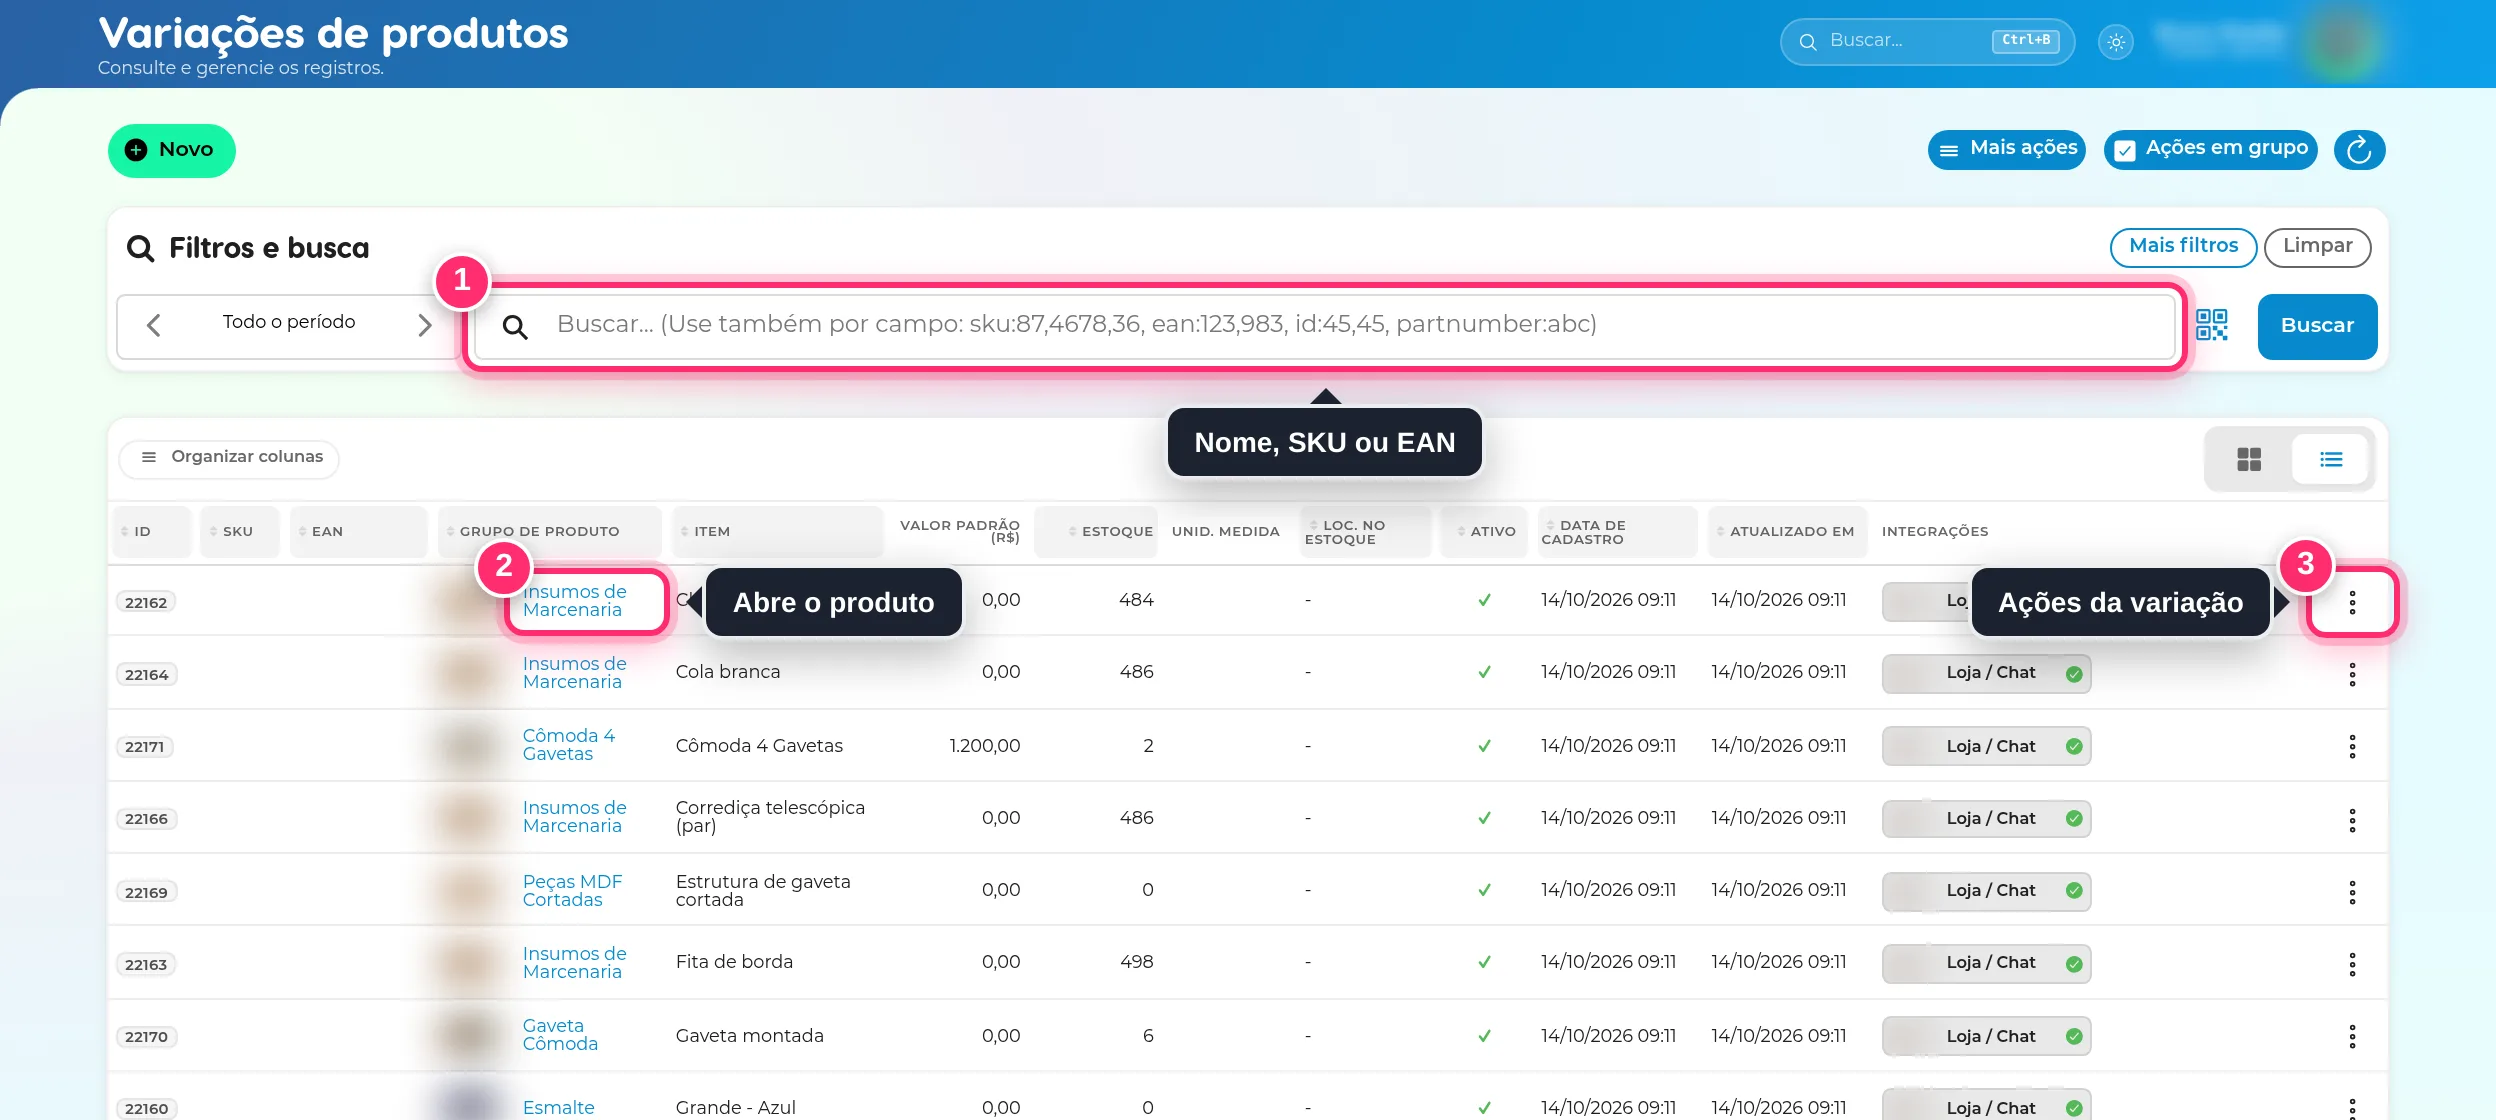Open Mais filtros options

[2183, 246]
